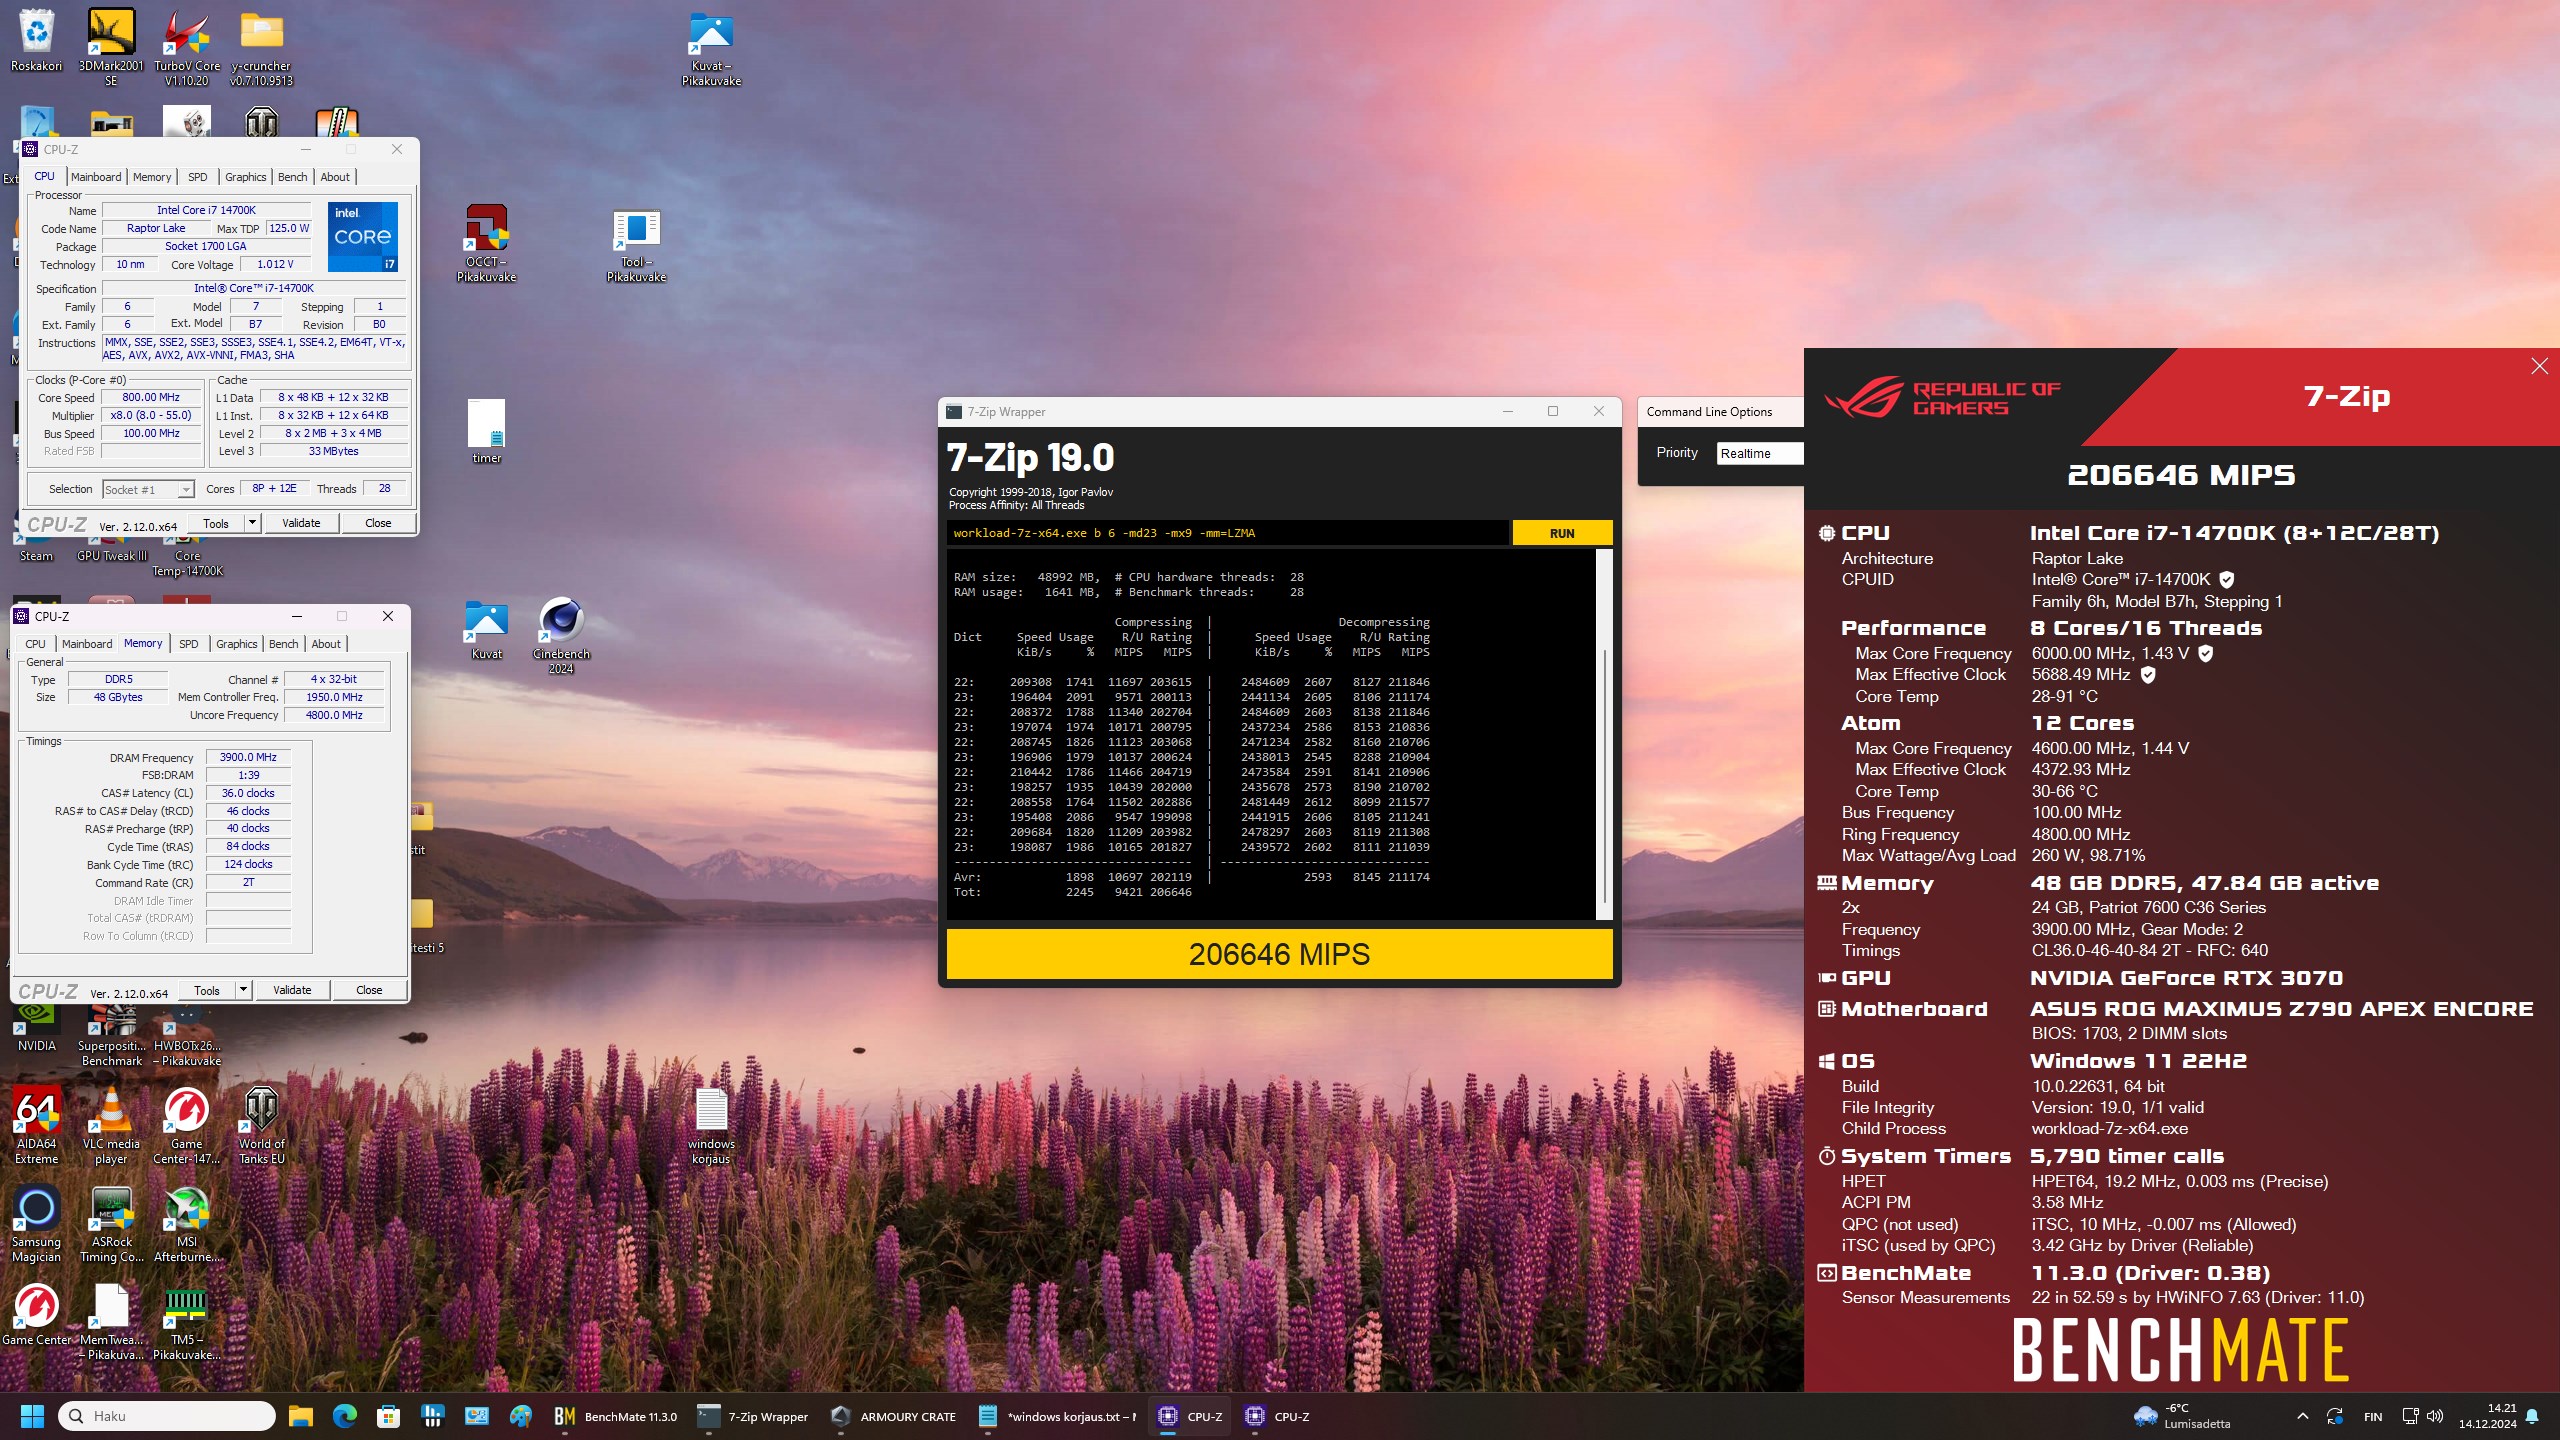Image resolution: width=2560 pixels, height=1440 pixels.
Task: Click 'ASUS ROG MAXIMUS Z790 APEX ENCORE' text
Action: [x=2281, y=1009]
